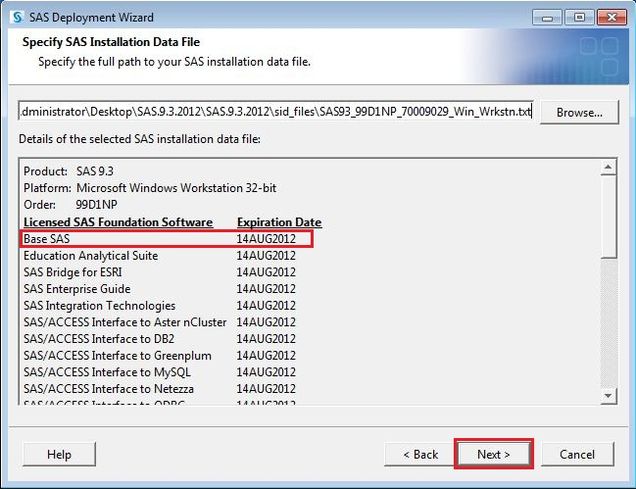
Task: Go back with the < Back button
Action: coord(421,454)
